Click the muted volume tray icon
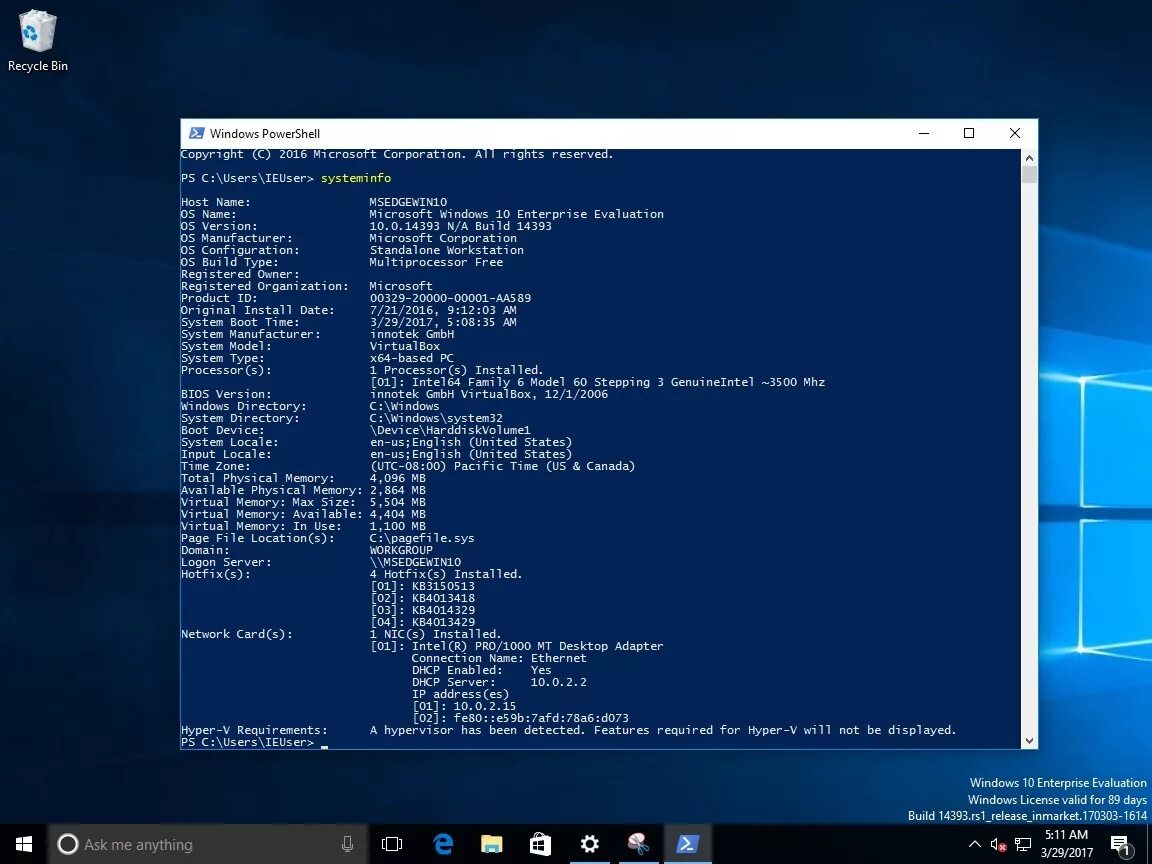This screenshot has width=1152, height=864. click(998, 844)
